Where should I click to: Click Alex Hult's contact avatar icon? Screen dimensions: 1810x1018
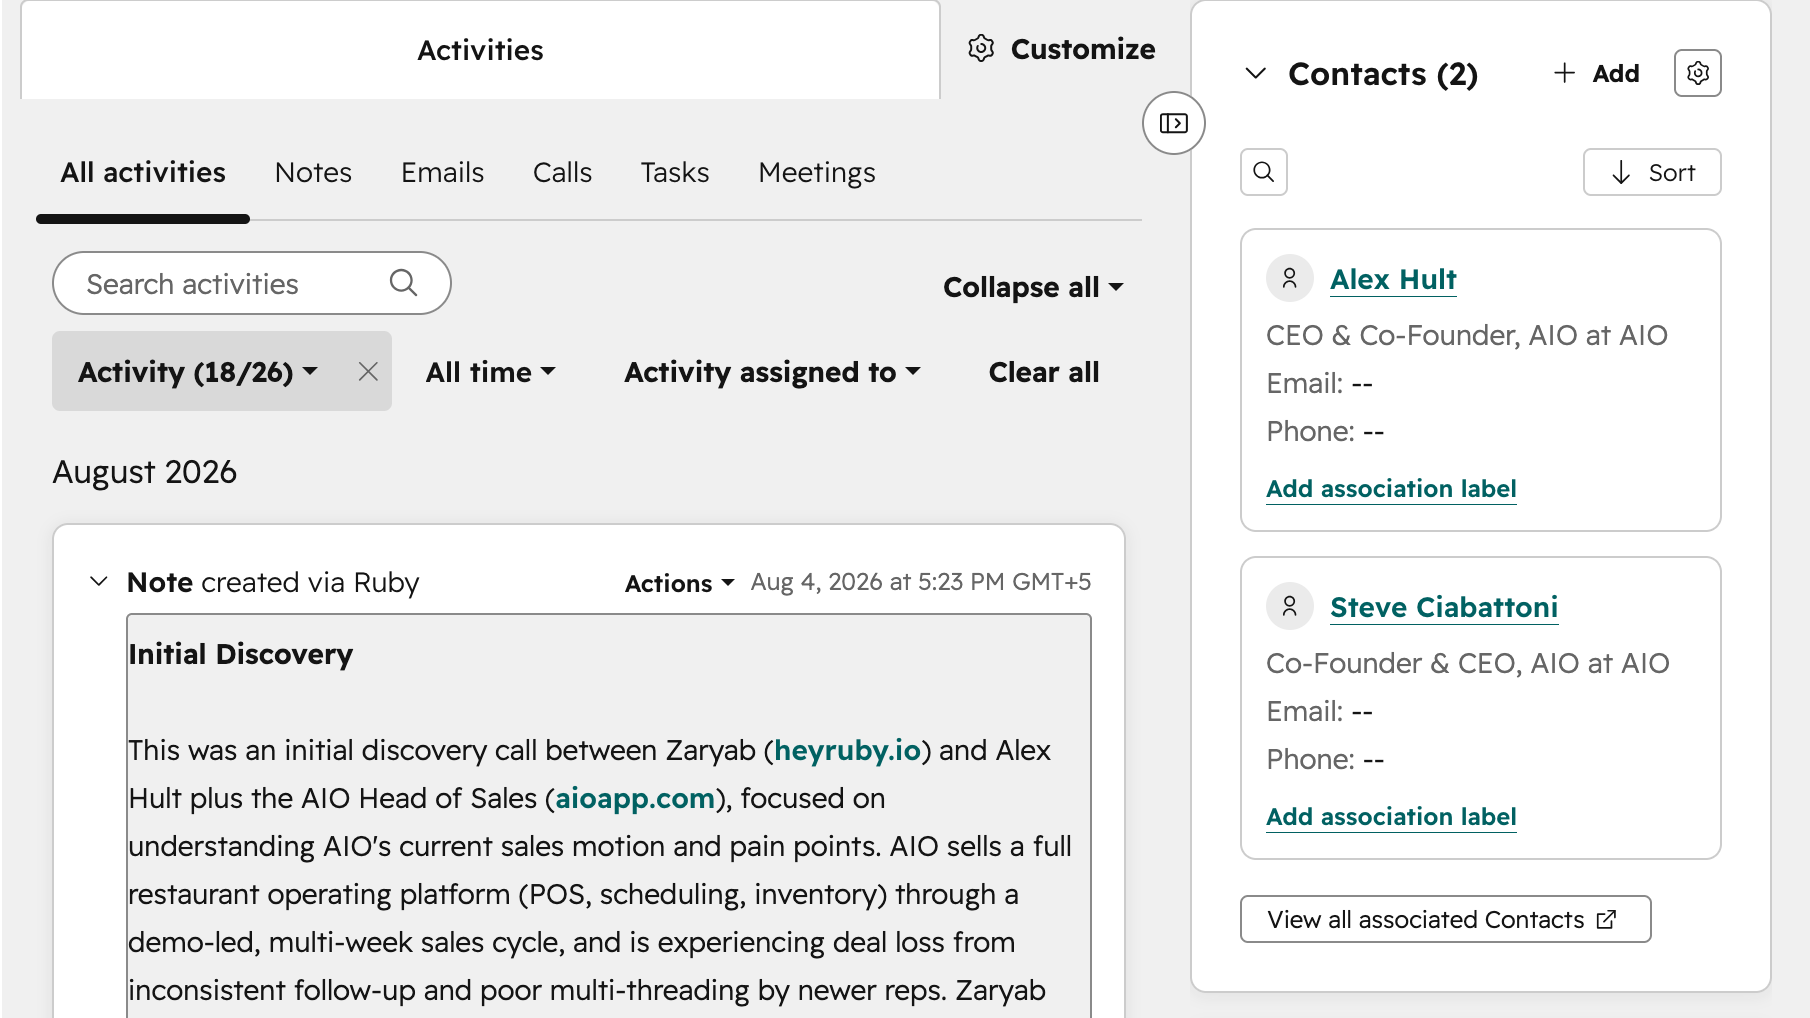pos(1290,278)
